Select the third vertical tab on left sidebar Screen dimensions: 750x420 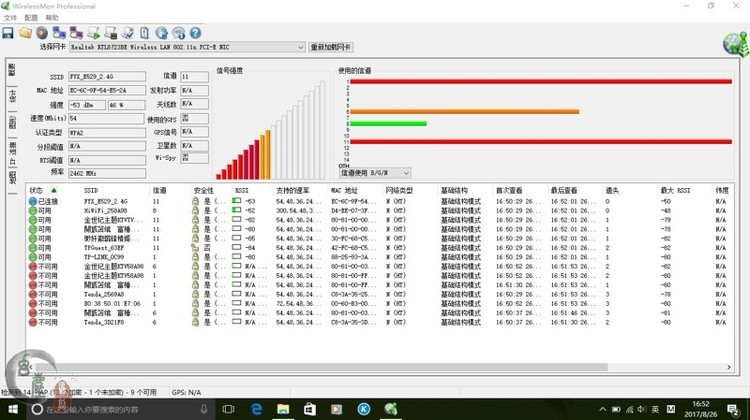point(12,122)
